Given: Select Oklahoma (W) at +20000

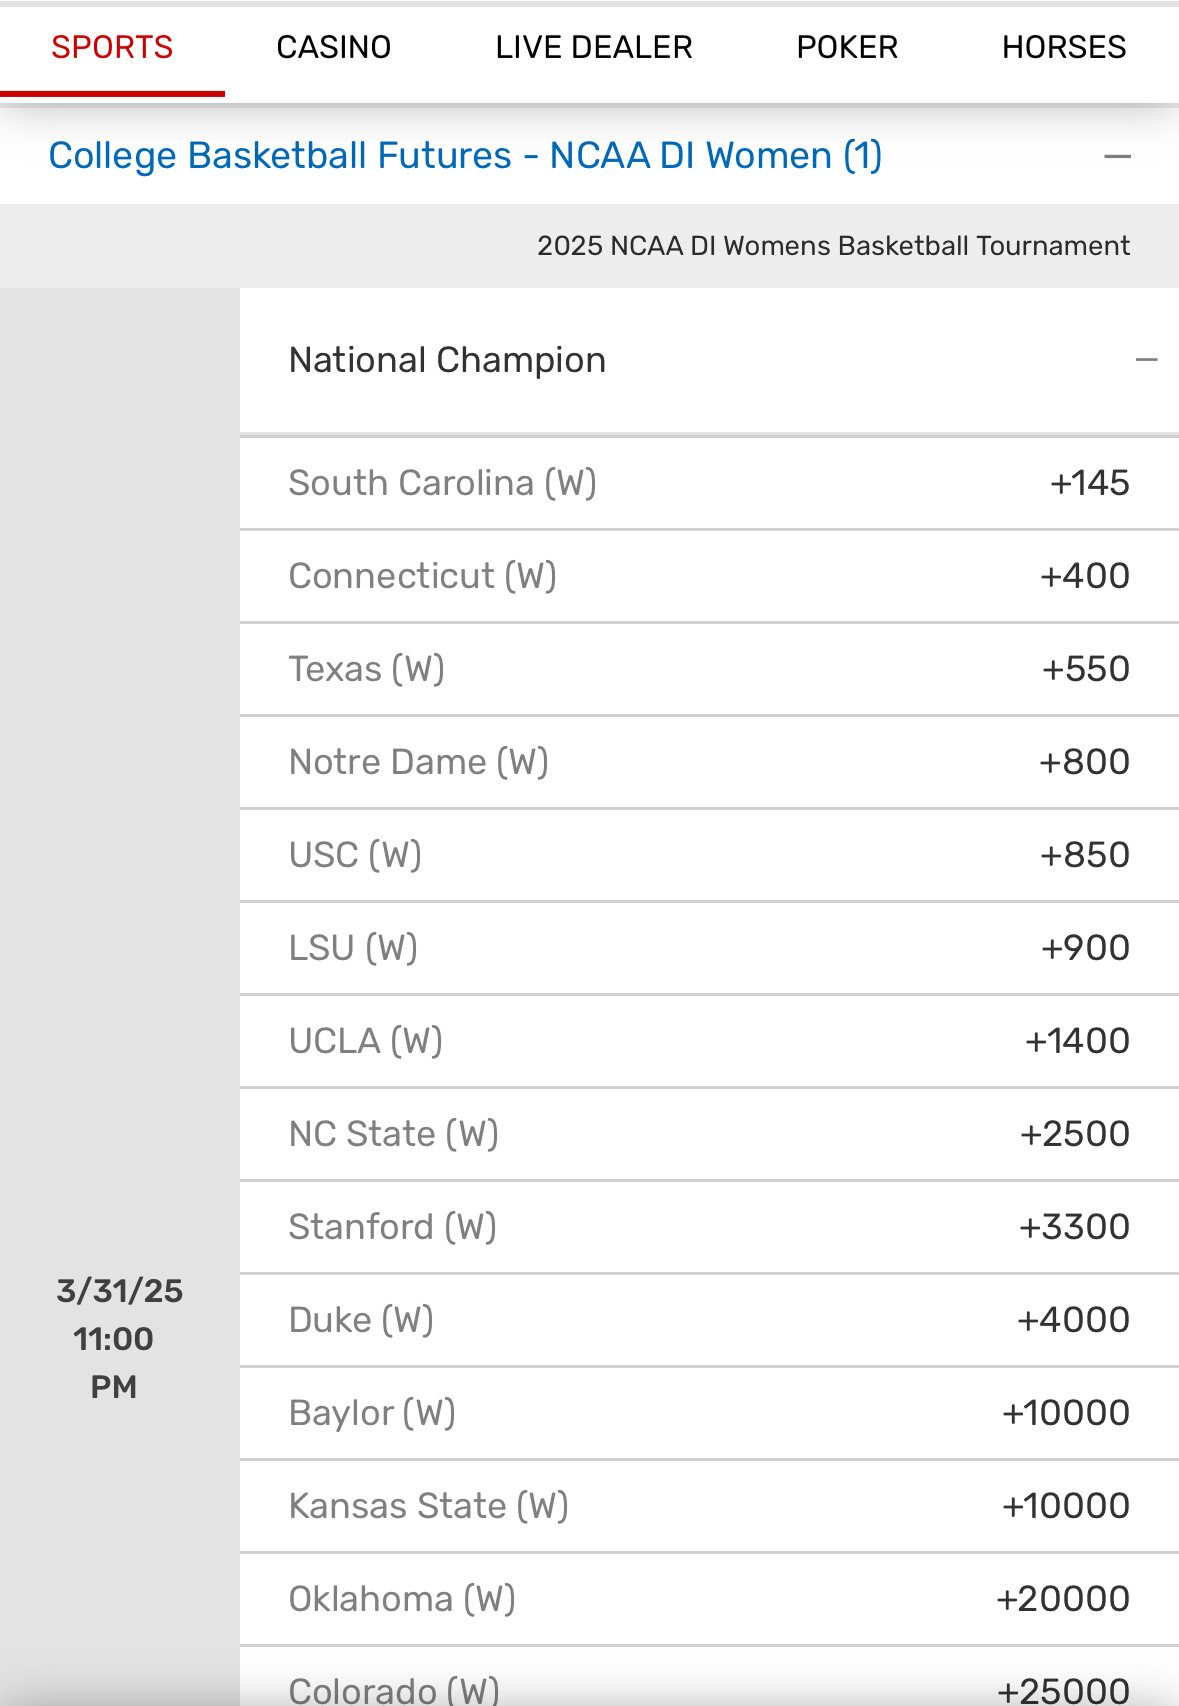Looking at the screenshot, I should (1063, 1599).
